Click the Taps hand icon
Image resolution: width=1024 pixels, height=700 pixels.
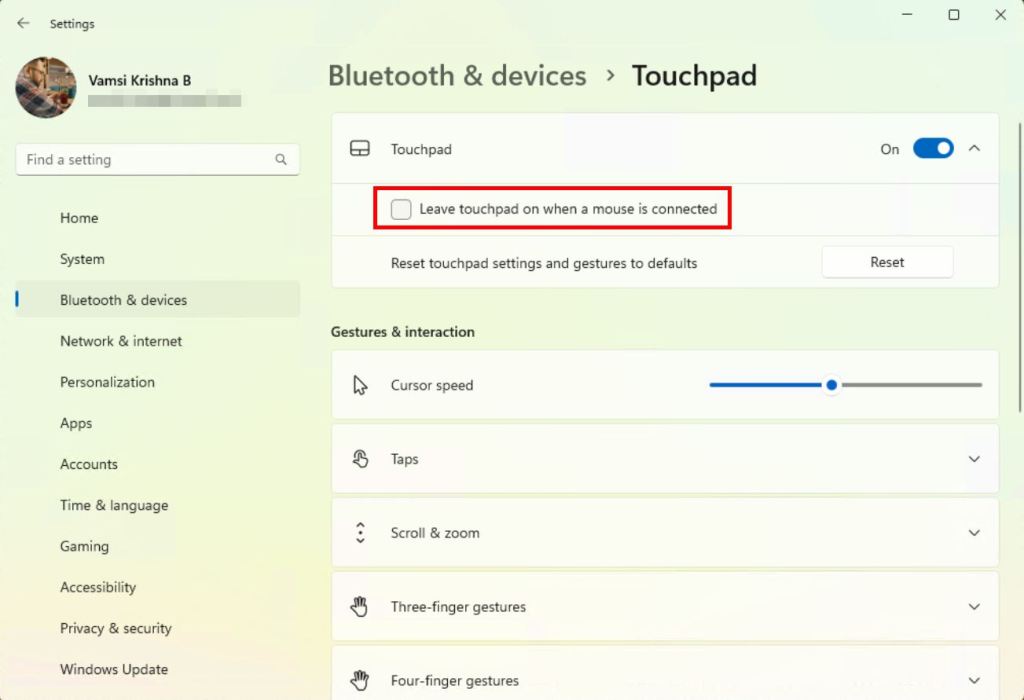[360, 459]
